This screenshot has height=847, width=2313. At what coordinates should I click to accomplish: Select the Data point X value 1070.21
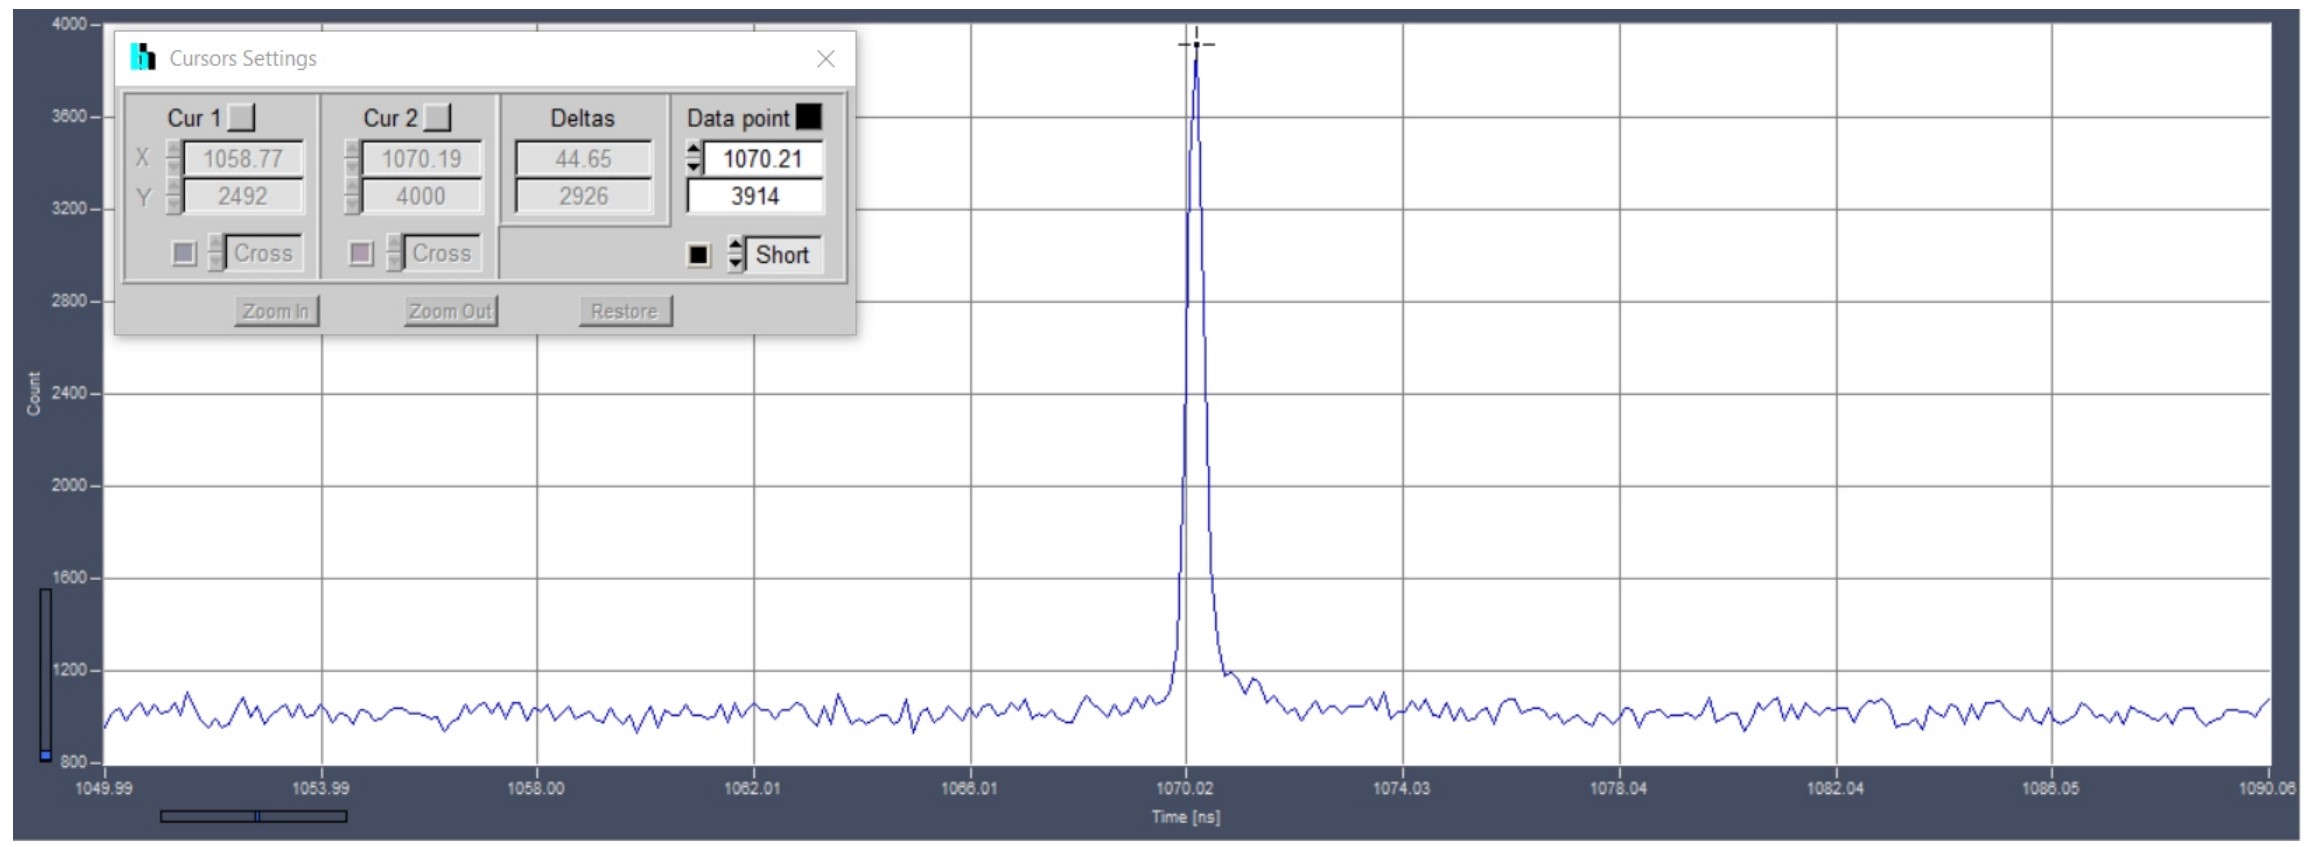click(x=763, y=158)
